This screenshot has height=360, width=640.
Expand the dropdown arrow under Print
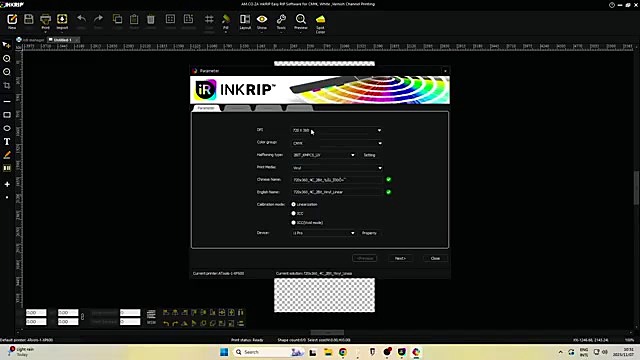click(45, 32)
